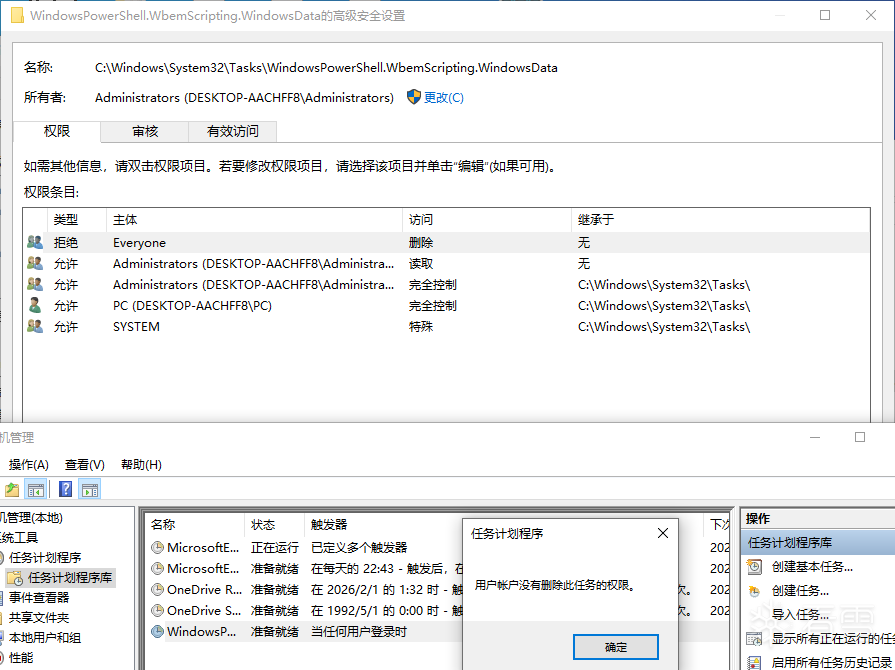Viewport: 895px width, 670px height.
Task: Click folder icon in security settings title bar
Action: 18,15
